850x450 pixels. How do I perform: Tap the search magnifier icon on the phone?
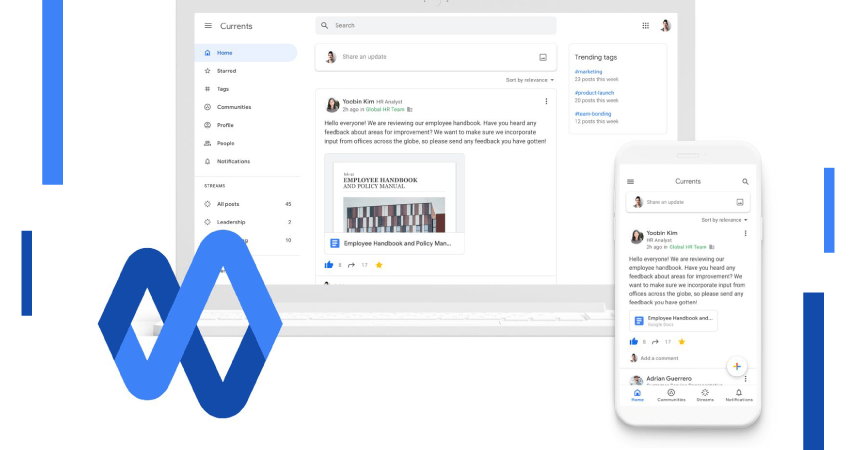pyautogui.click(x=745, y=182)
